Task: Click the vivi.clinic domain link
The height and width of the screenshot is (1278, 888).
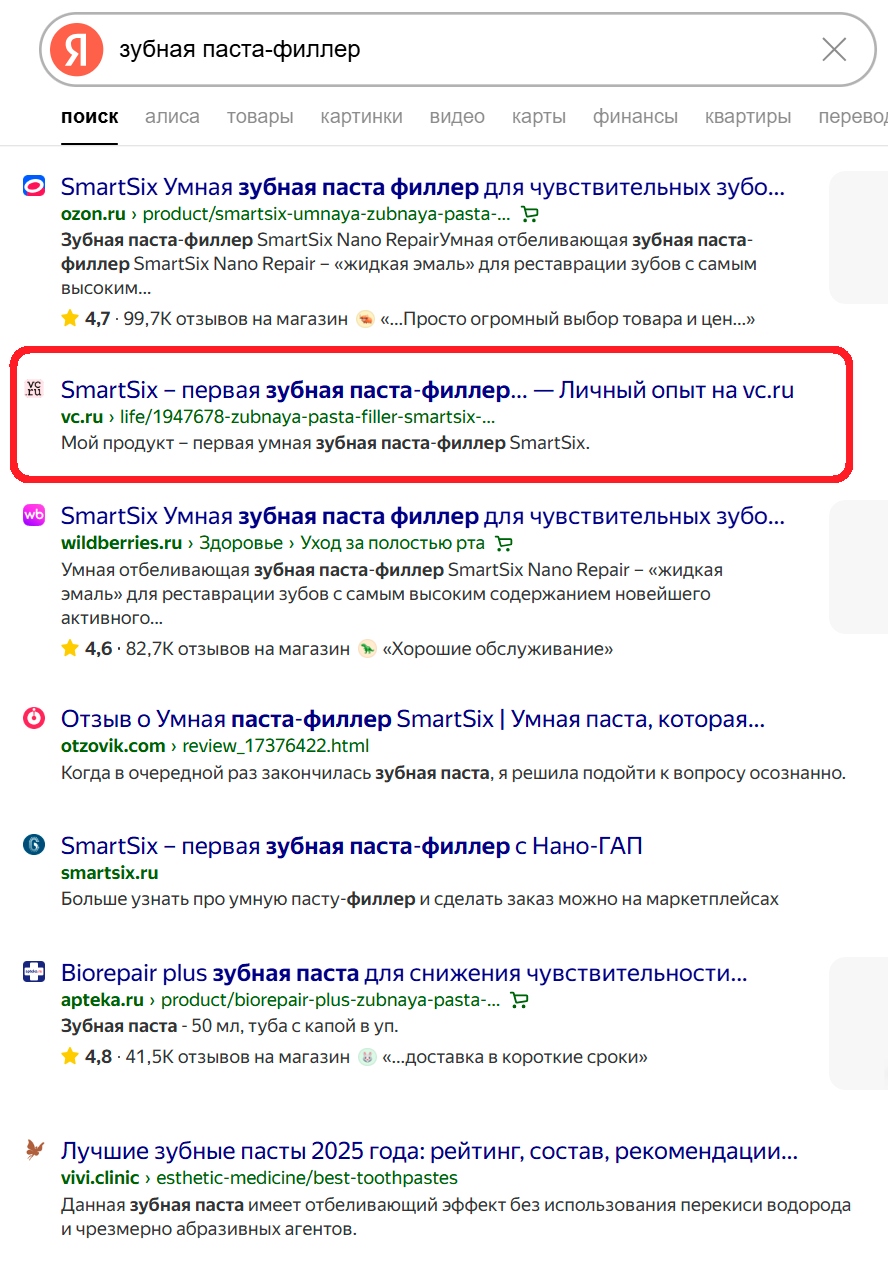Action: coord(102,1178)
